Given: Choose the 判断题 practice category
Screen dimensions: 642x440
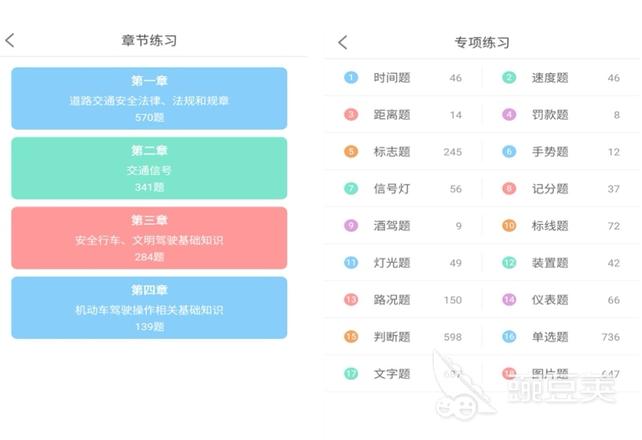Looking at the screenshot, I should point(403,336).
